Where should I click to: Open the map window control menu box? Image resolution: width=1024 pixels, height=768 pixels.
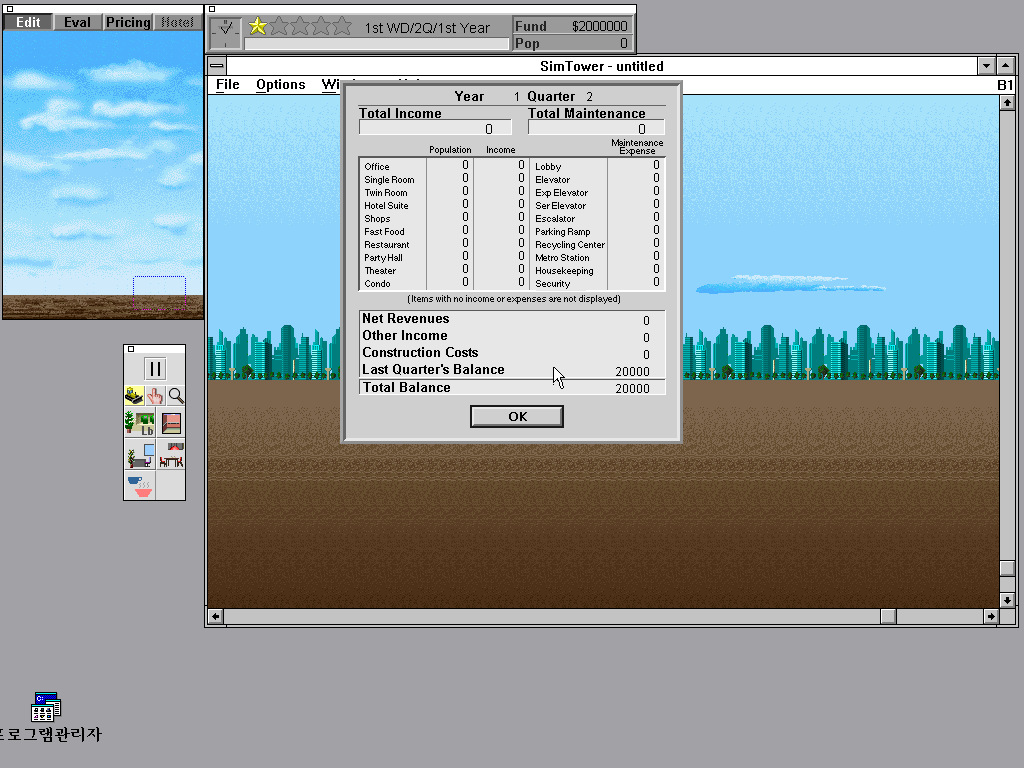pyautogui.click(x=9, y=9)
